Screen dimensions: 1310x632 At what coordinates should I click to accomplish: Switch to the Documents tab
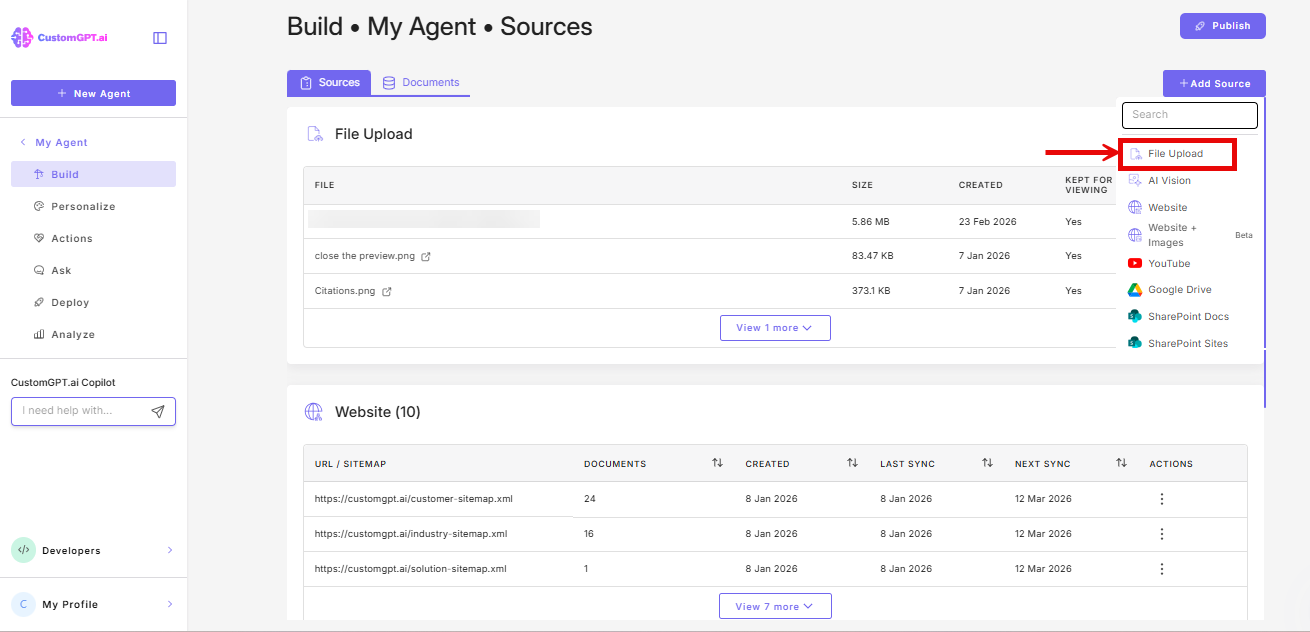click(421, 83)
